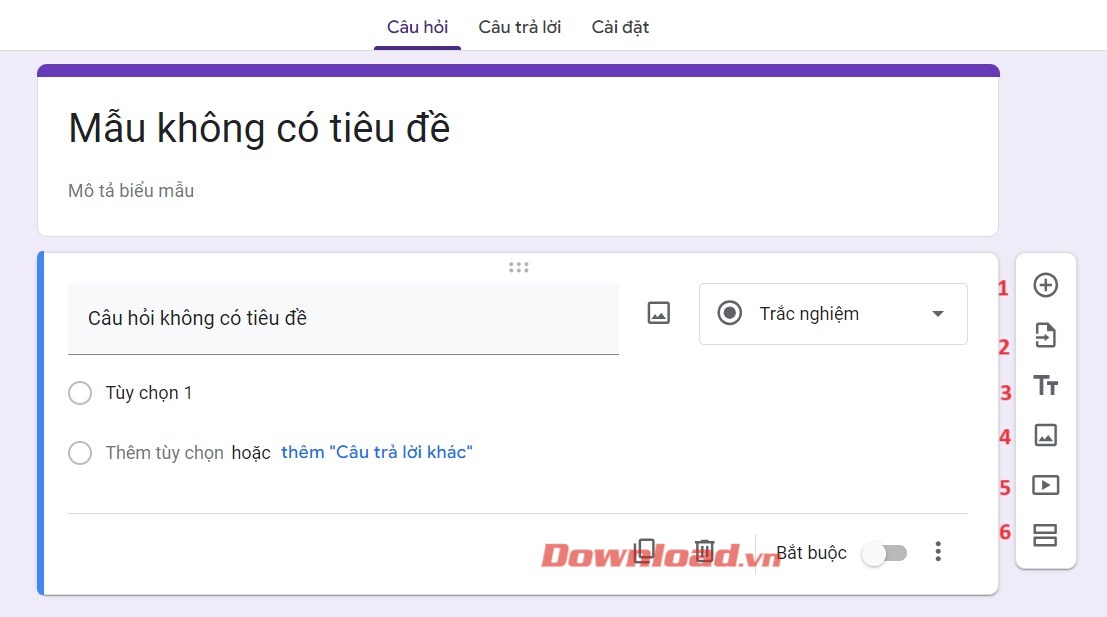
Task: Insert an image into the question title
Action: point(659,313)
